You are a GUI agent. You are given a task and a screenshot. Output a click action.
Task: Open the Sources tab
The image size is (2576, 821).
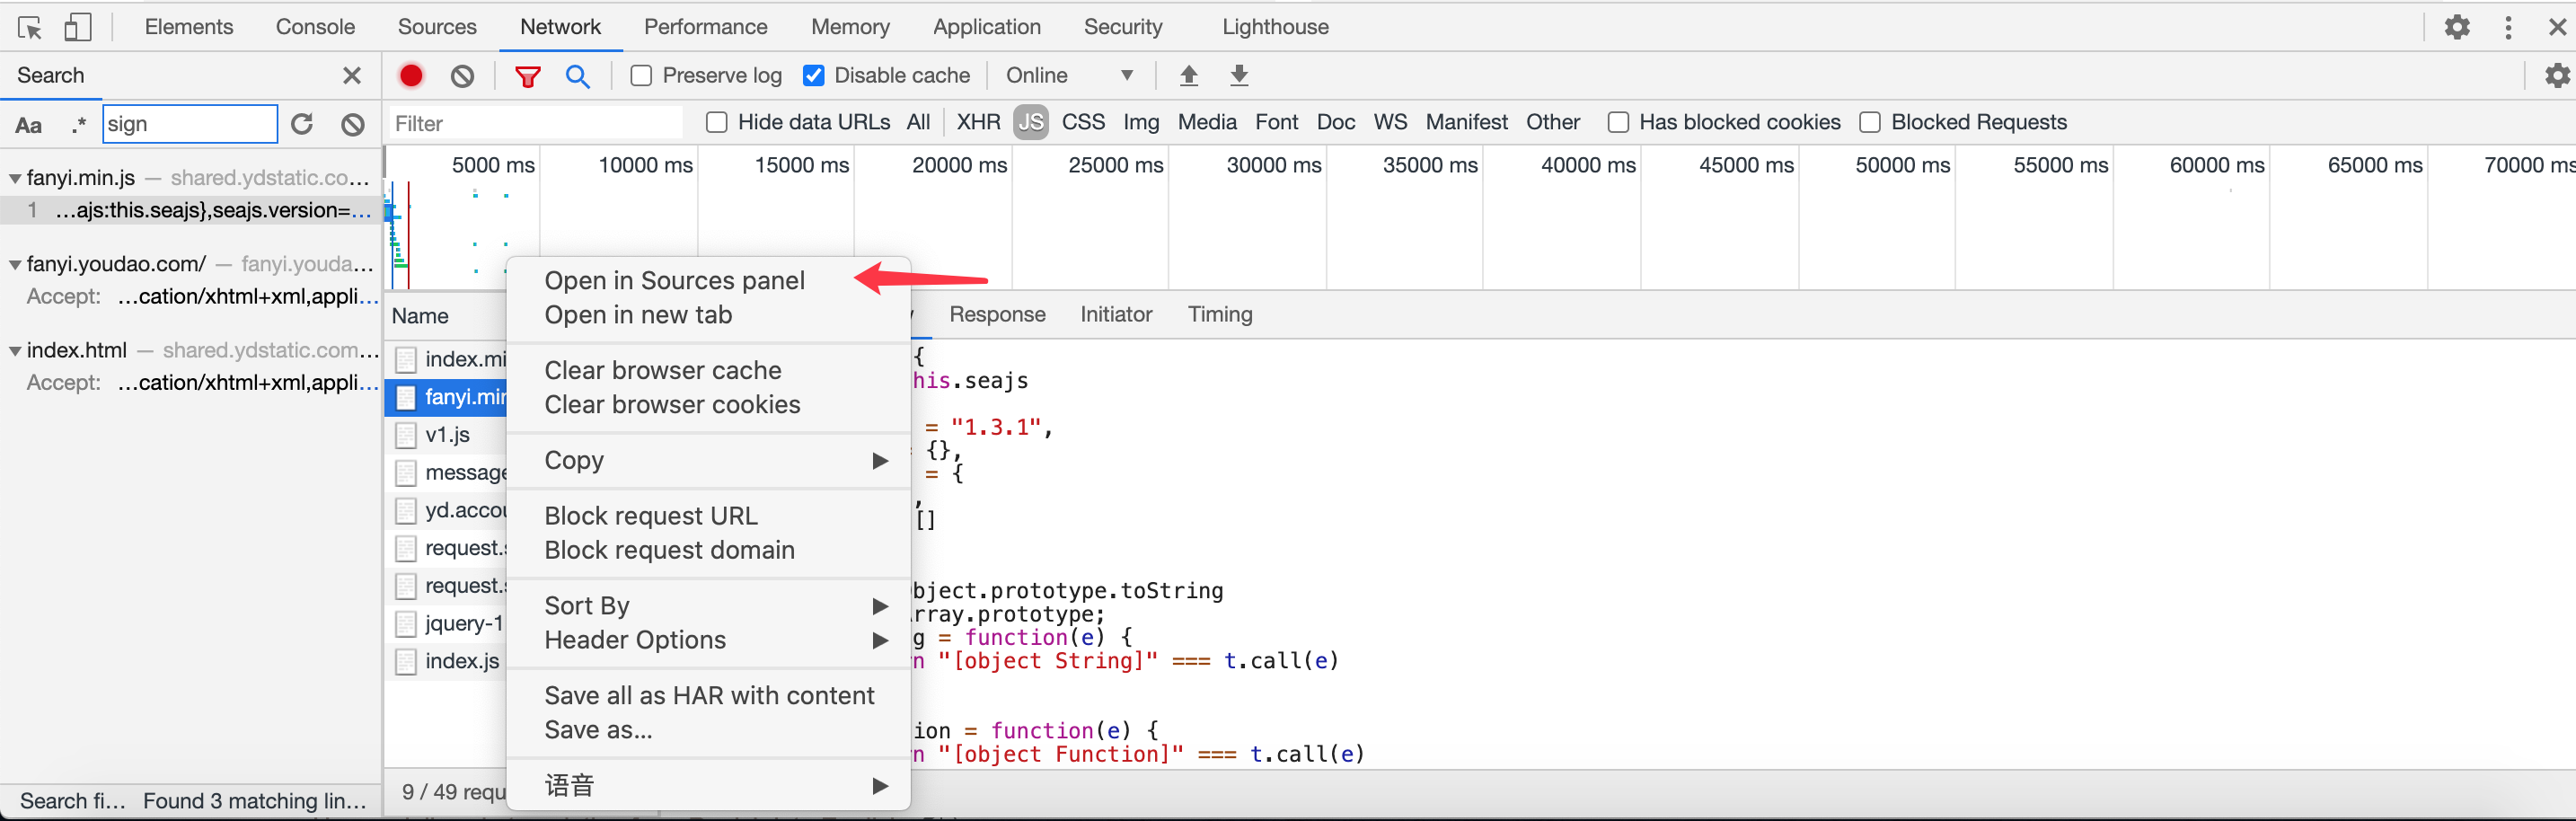[x=437, y=27]
